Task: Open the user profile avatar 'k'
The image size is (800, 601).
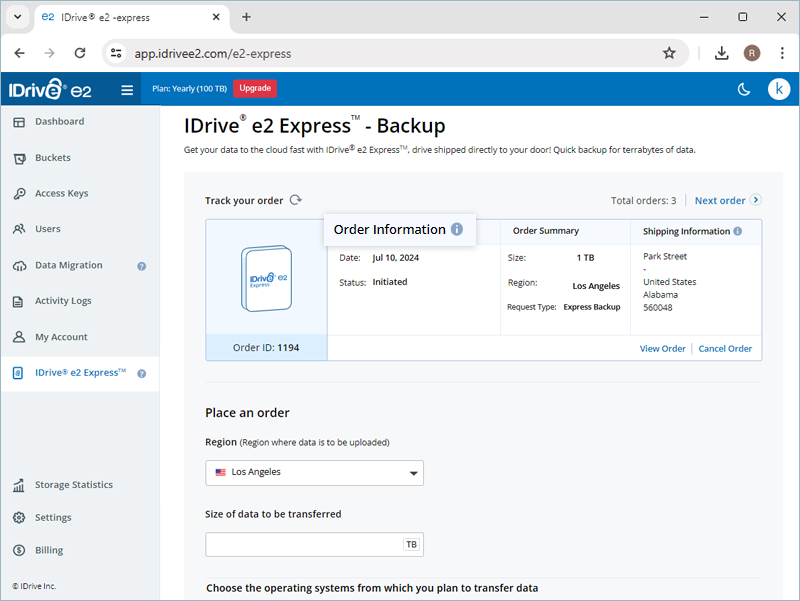Action: (x=779, y=89)
